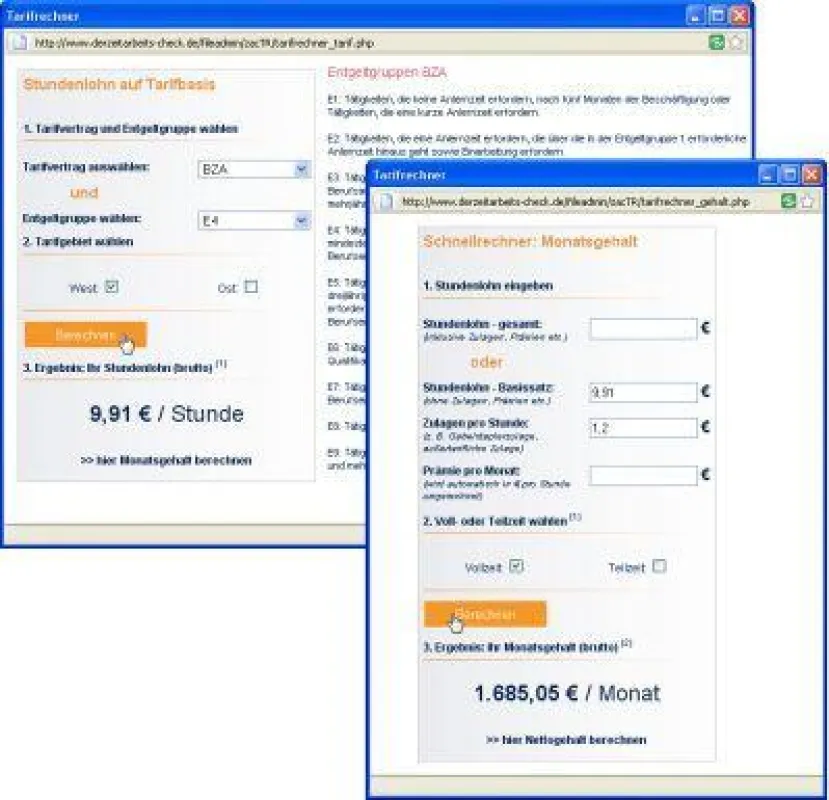Check the West tariff area checkbox
Viewport: 829px width, 800px height.
(111, 287)
